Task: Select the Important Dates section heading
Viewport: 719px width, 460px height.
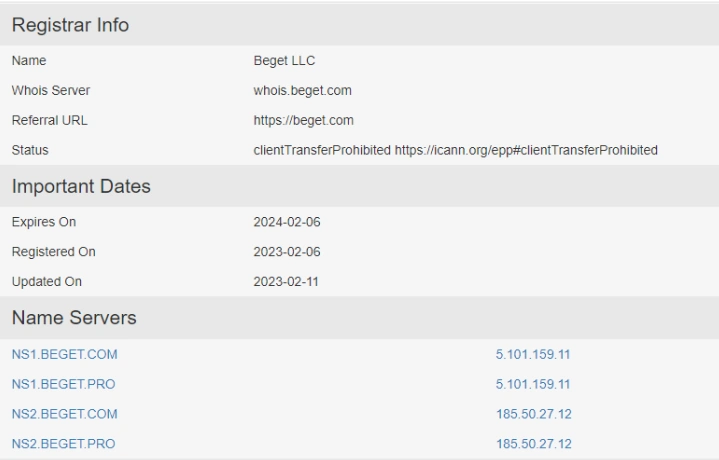Action: pyautogui.click(x=81, y=186)
